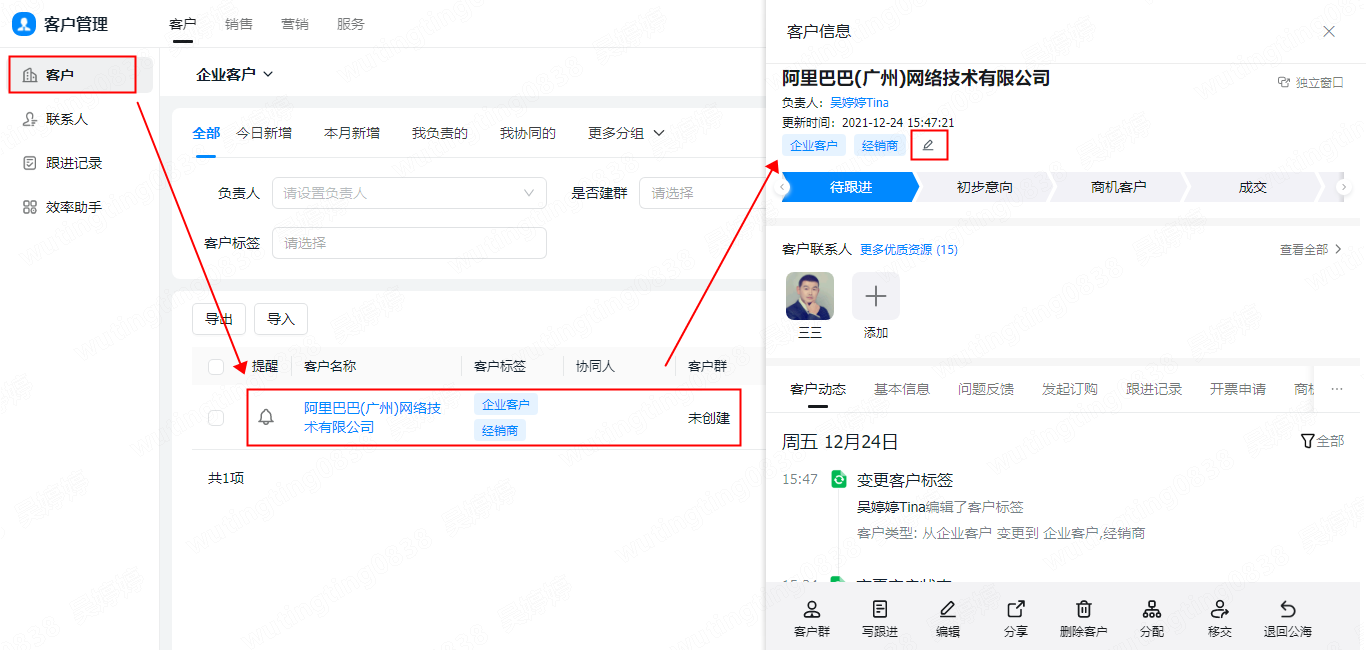Open the 负责人 selector dropdown
The height and width of the screenshot is (650, 1366).
[409, 193]
